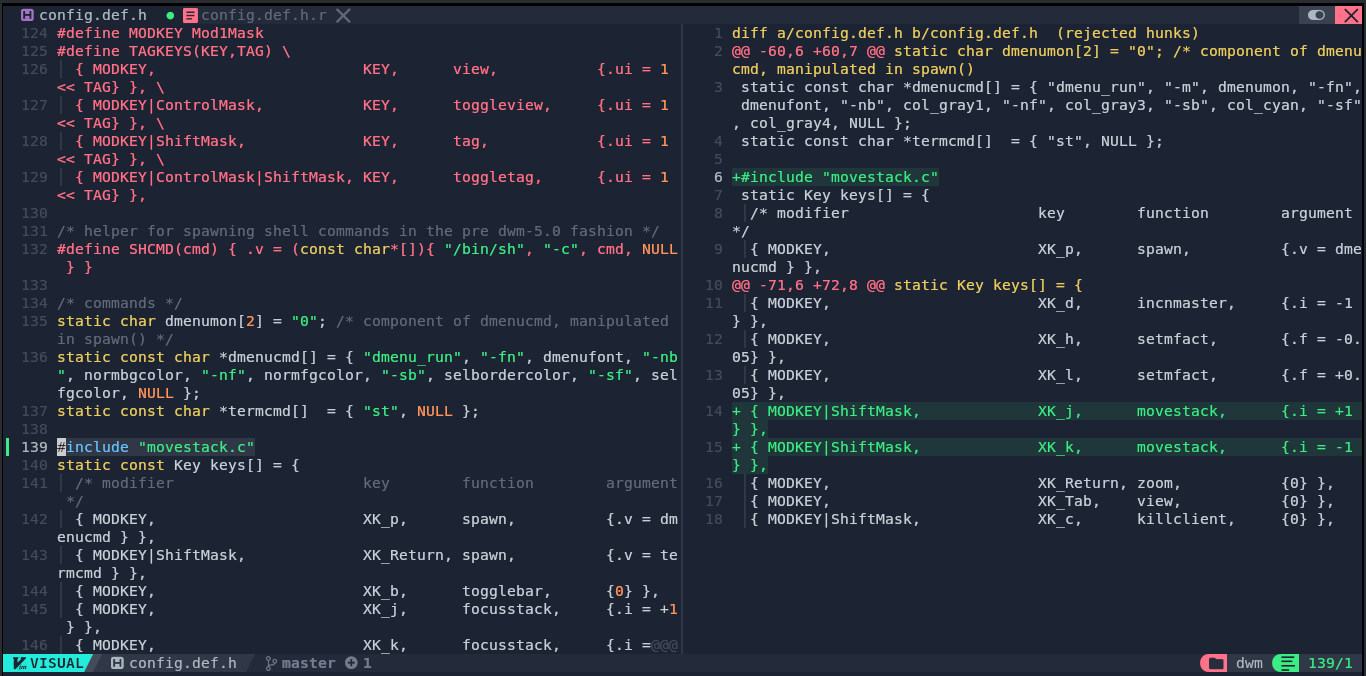
Task: Click line number 6 in right pane
Action: point(718,177)
